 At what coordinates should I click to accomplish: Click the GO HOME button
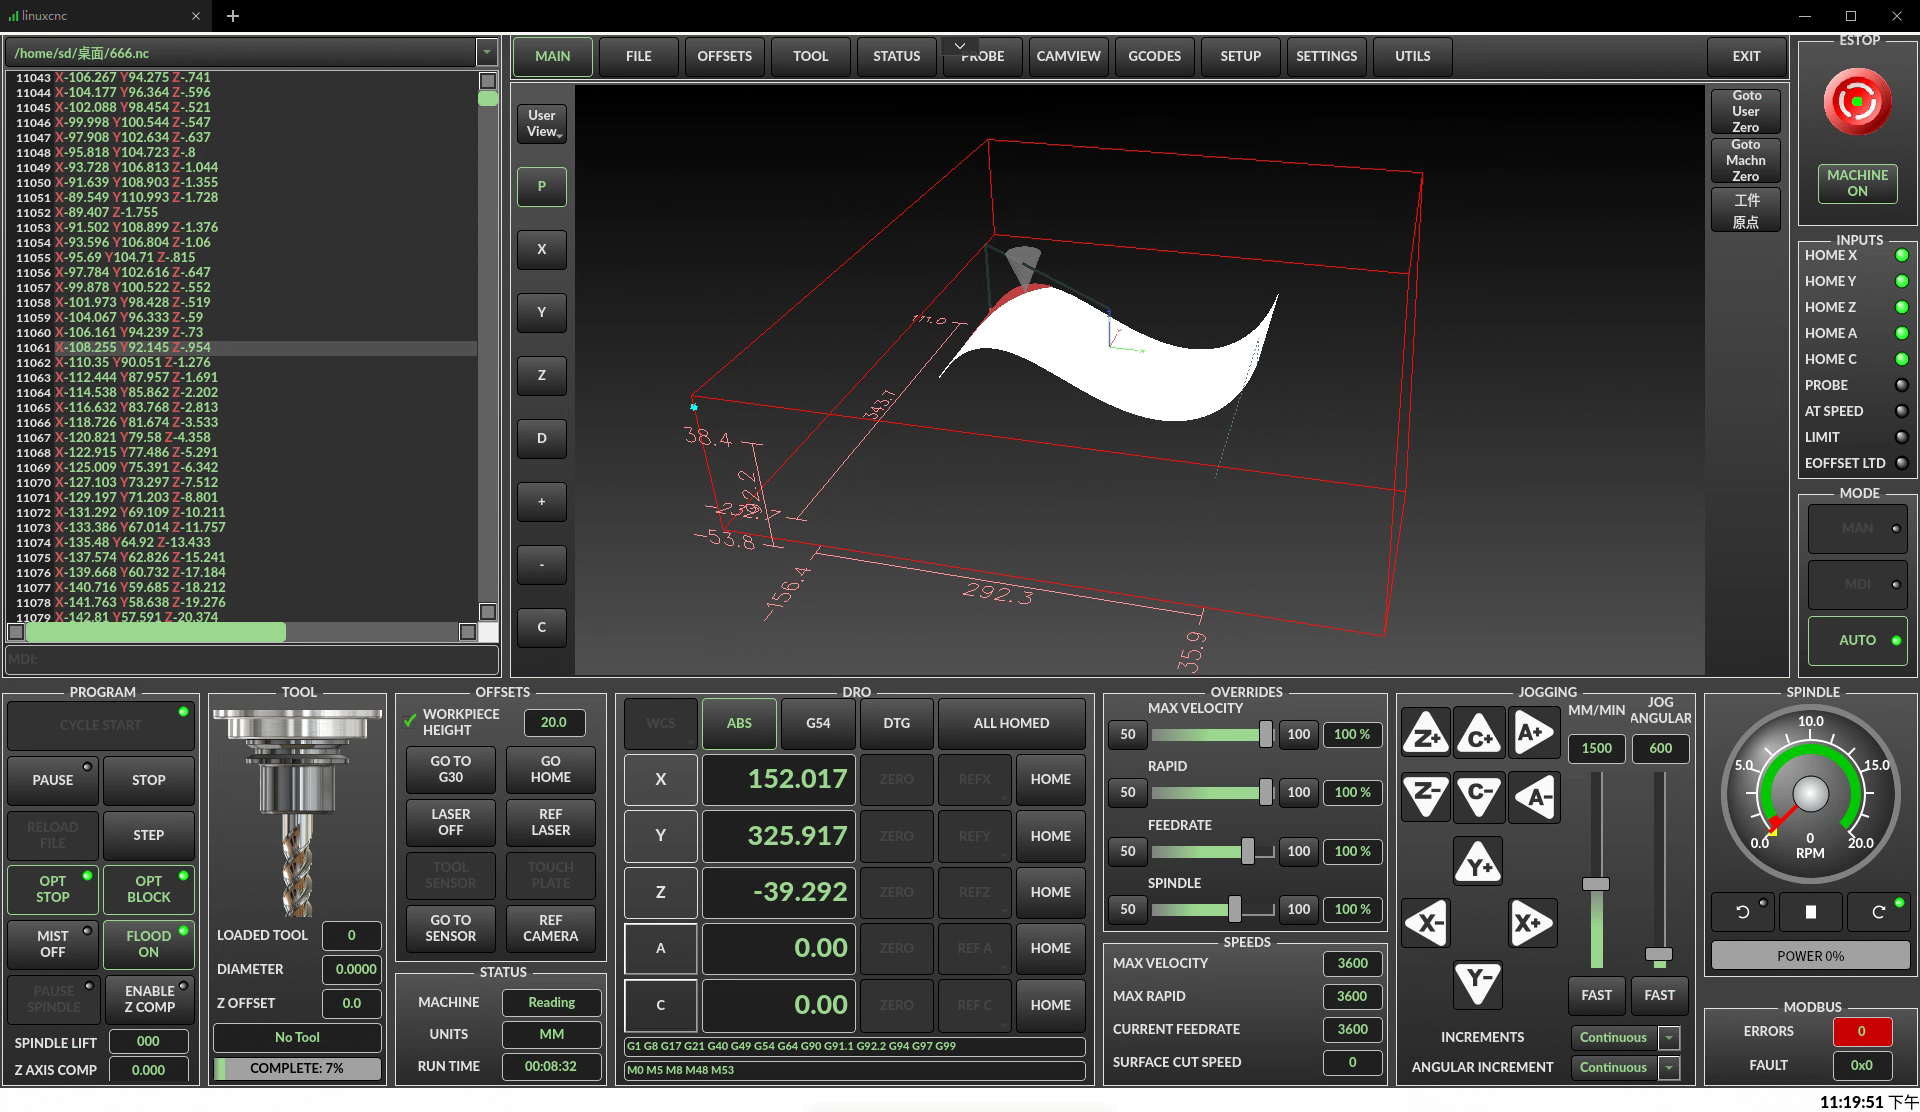[550, 769]
